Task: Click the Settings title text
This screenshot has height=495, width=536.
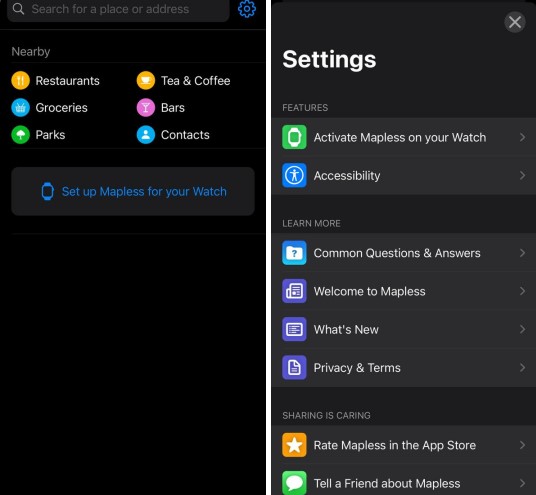Action: [329, 59]
